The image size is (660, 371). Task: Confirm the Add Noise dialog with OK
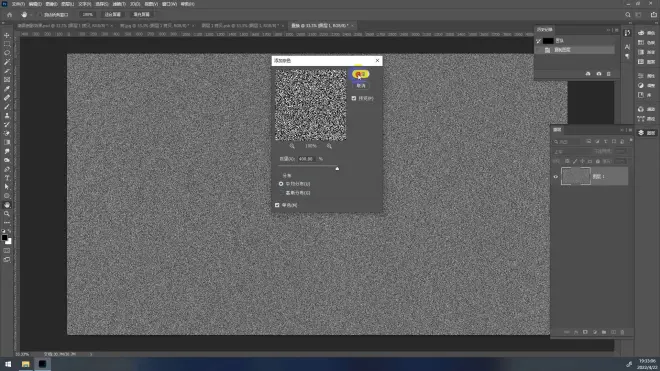[361, 74]
